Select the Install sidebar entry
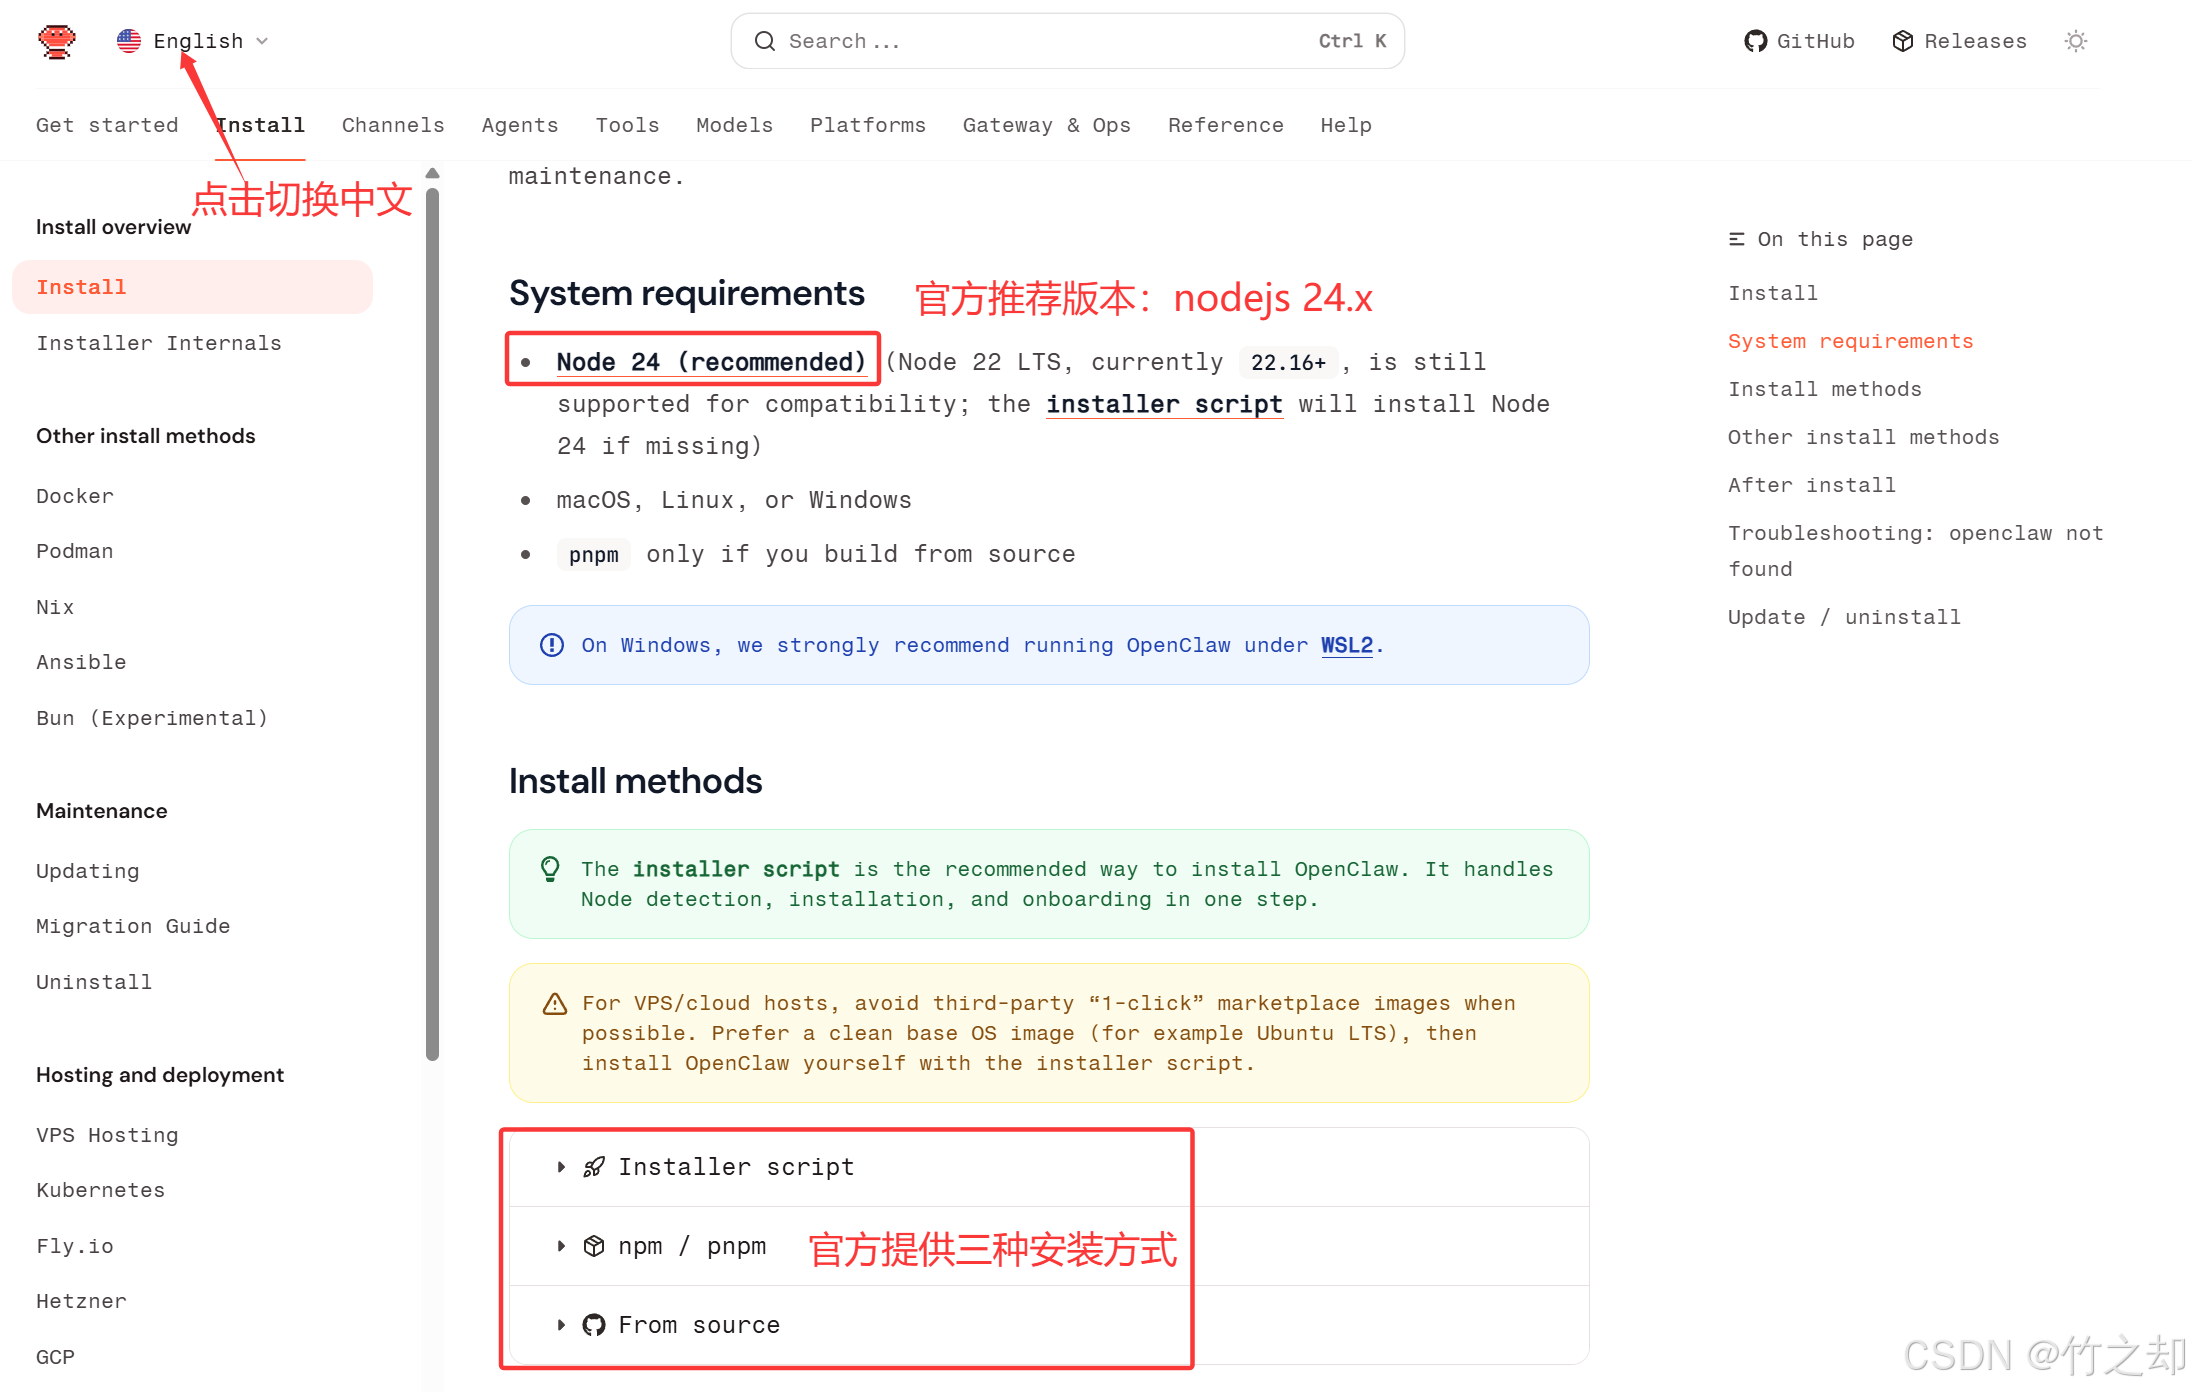 [x=81, y=287]
